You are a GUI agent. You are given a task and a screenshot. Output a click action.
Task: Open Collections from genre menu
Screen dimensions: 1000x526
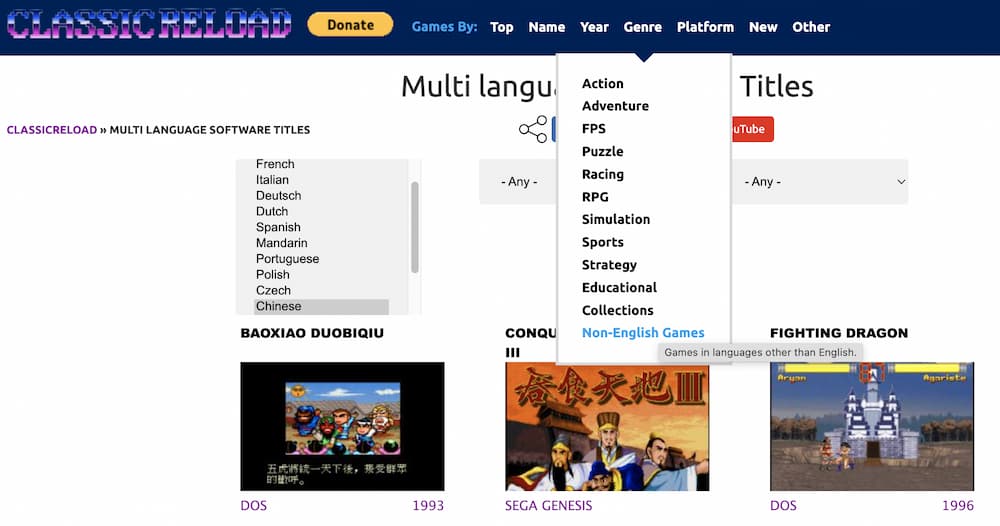click(x=617, y=310)
